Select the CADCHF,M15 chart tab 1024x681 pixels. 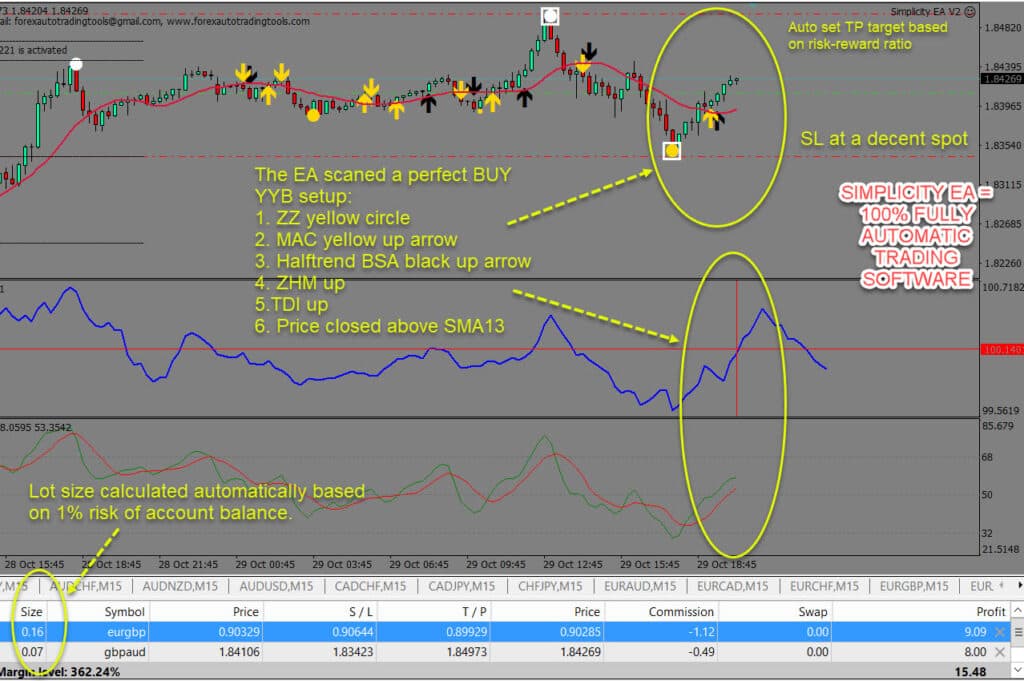click(x=370, y=586)
